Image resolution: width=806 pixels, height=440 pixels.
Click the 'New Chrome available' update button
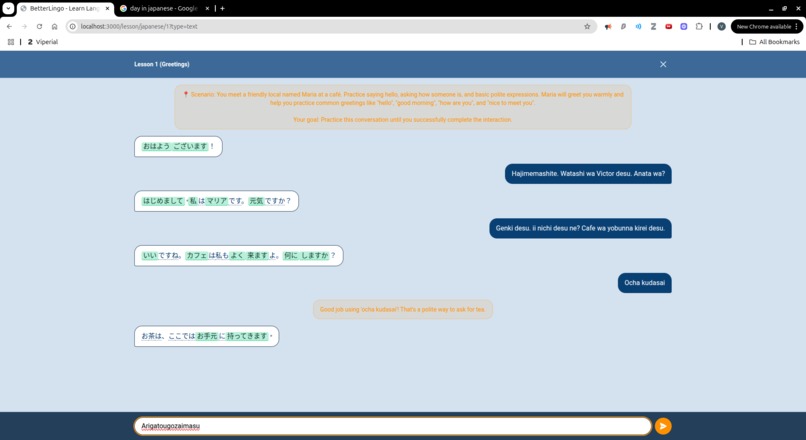coord(763,27)
